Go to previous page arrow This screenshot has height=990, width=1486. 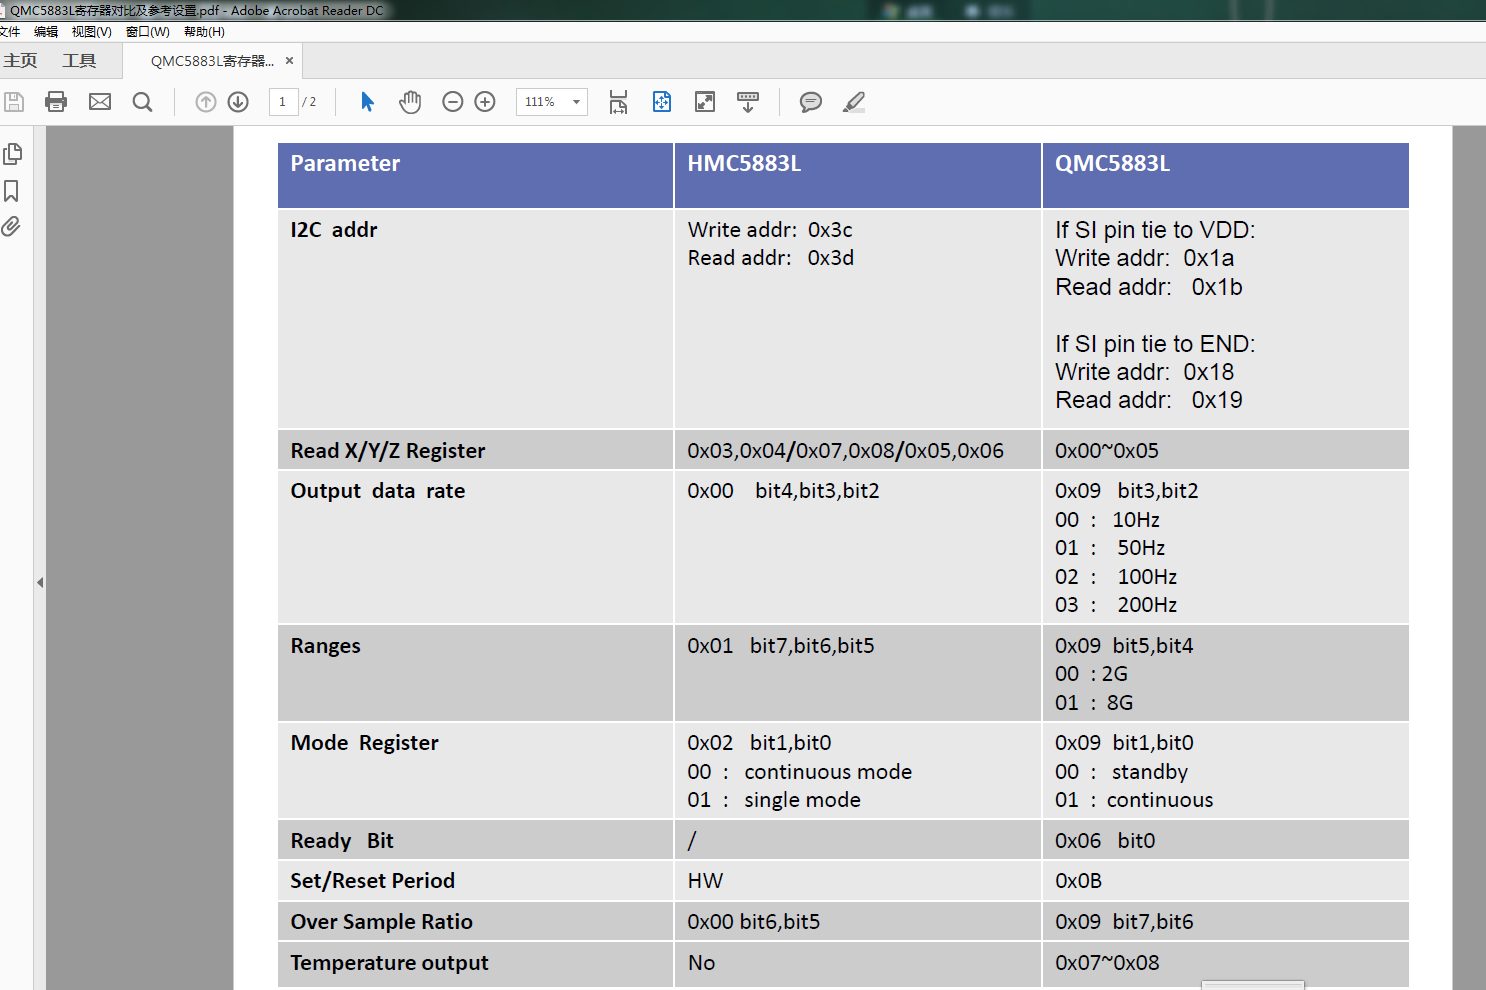coord(206,102)
